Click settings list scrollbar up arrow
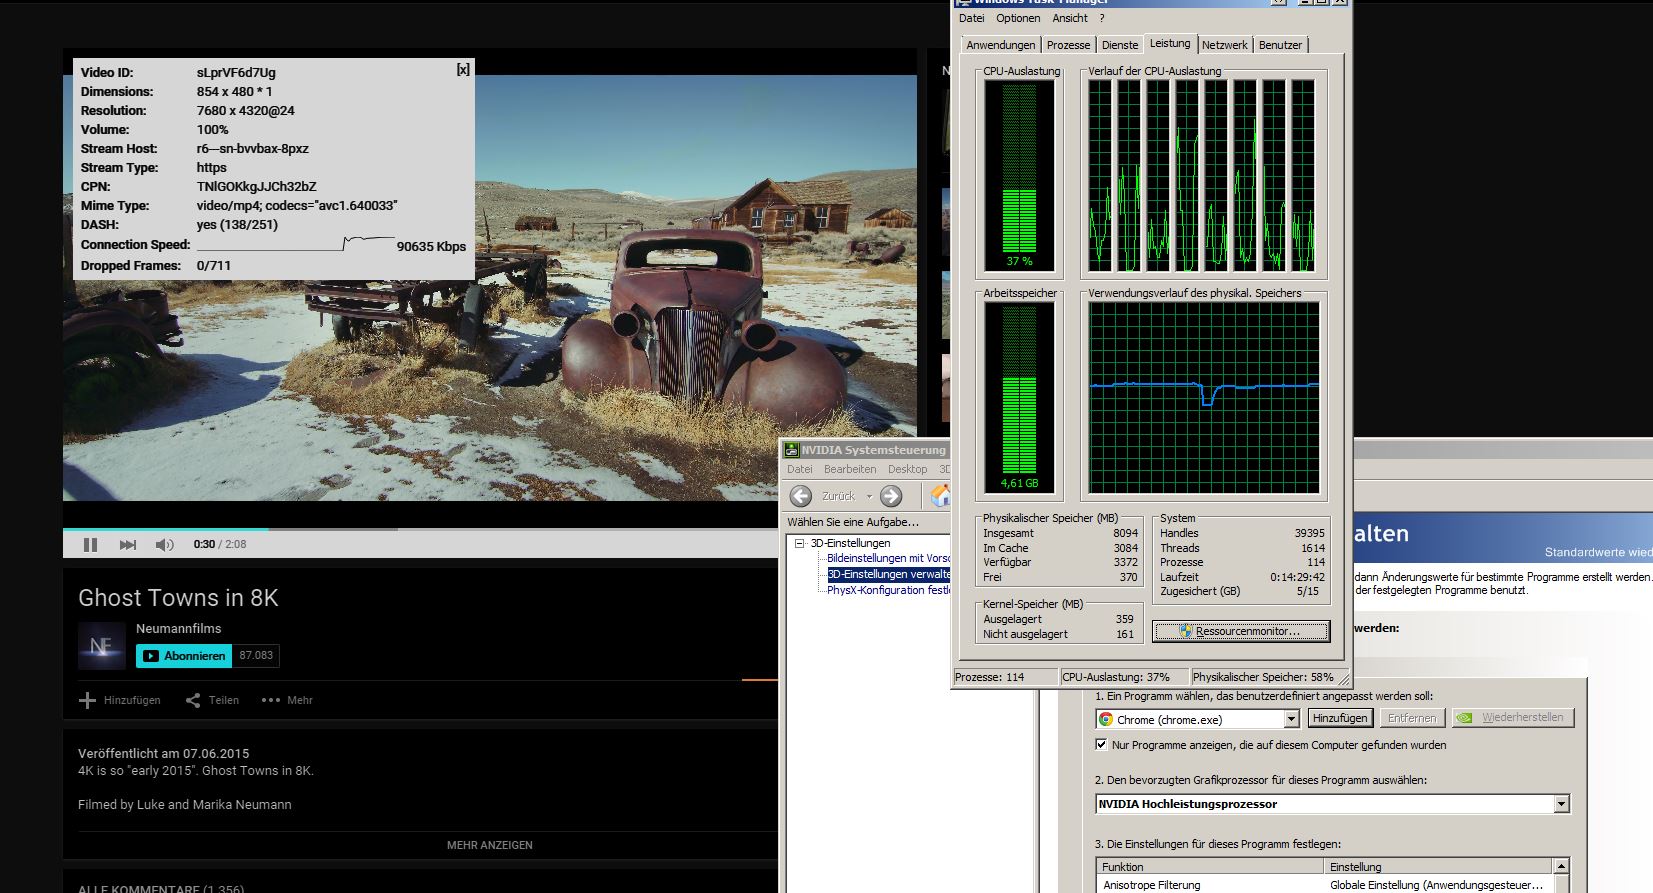The width and height of the screenshot is (1653, 893). point(1561,866)
